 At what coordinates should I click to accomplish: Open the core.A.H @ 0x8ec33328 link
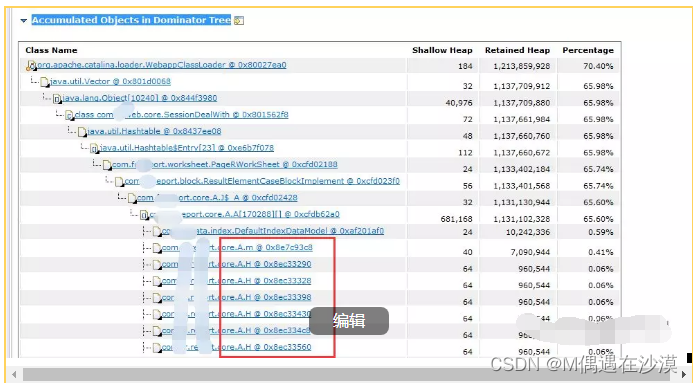(x=236, y=281)
